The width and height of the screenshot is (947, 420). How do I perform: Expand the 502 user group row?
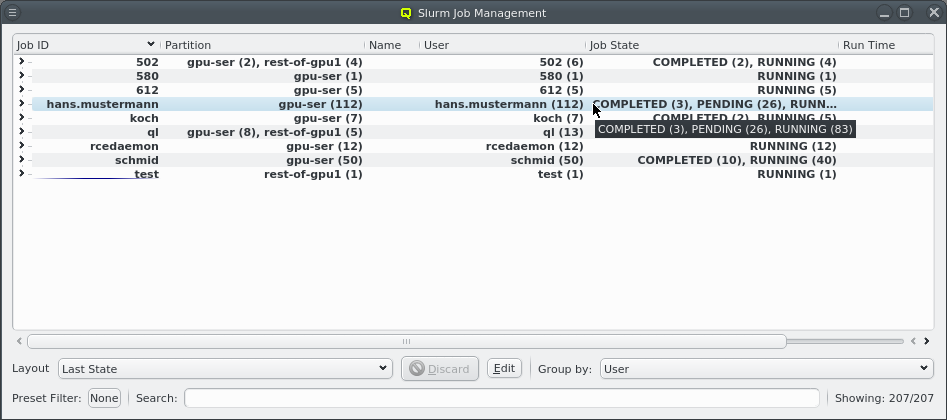tap(22, 62)
